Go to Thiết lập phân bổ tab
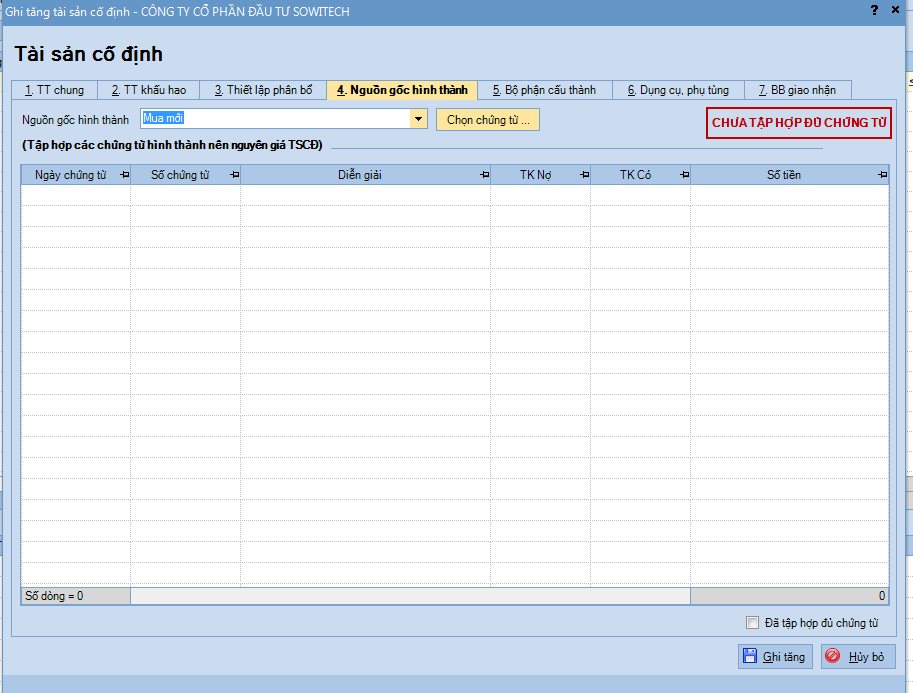 pyautogui.click(x=263, y=90)
